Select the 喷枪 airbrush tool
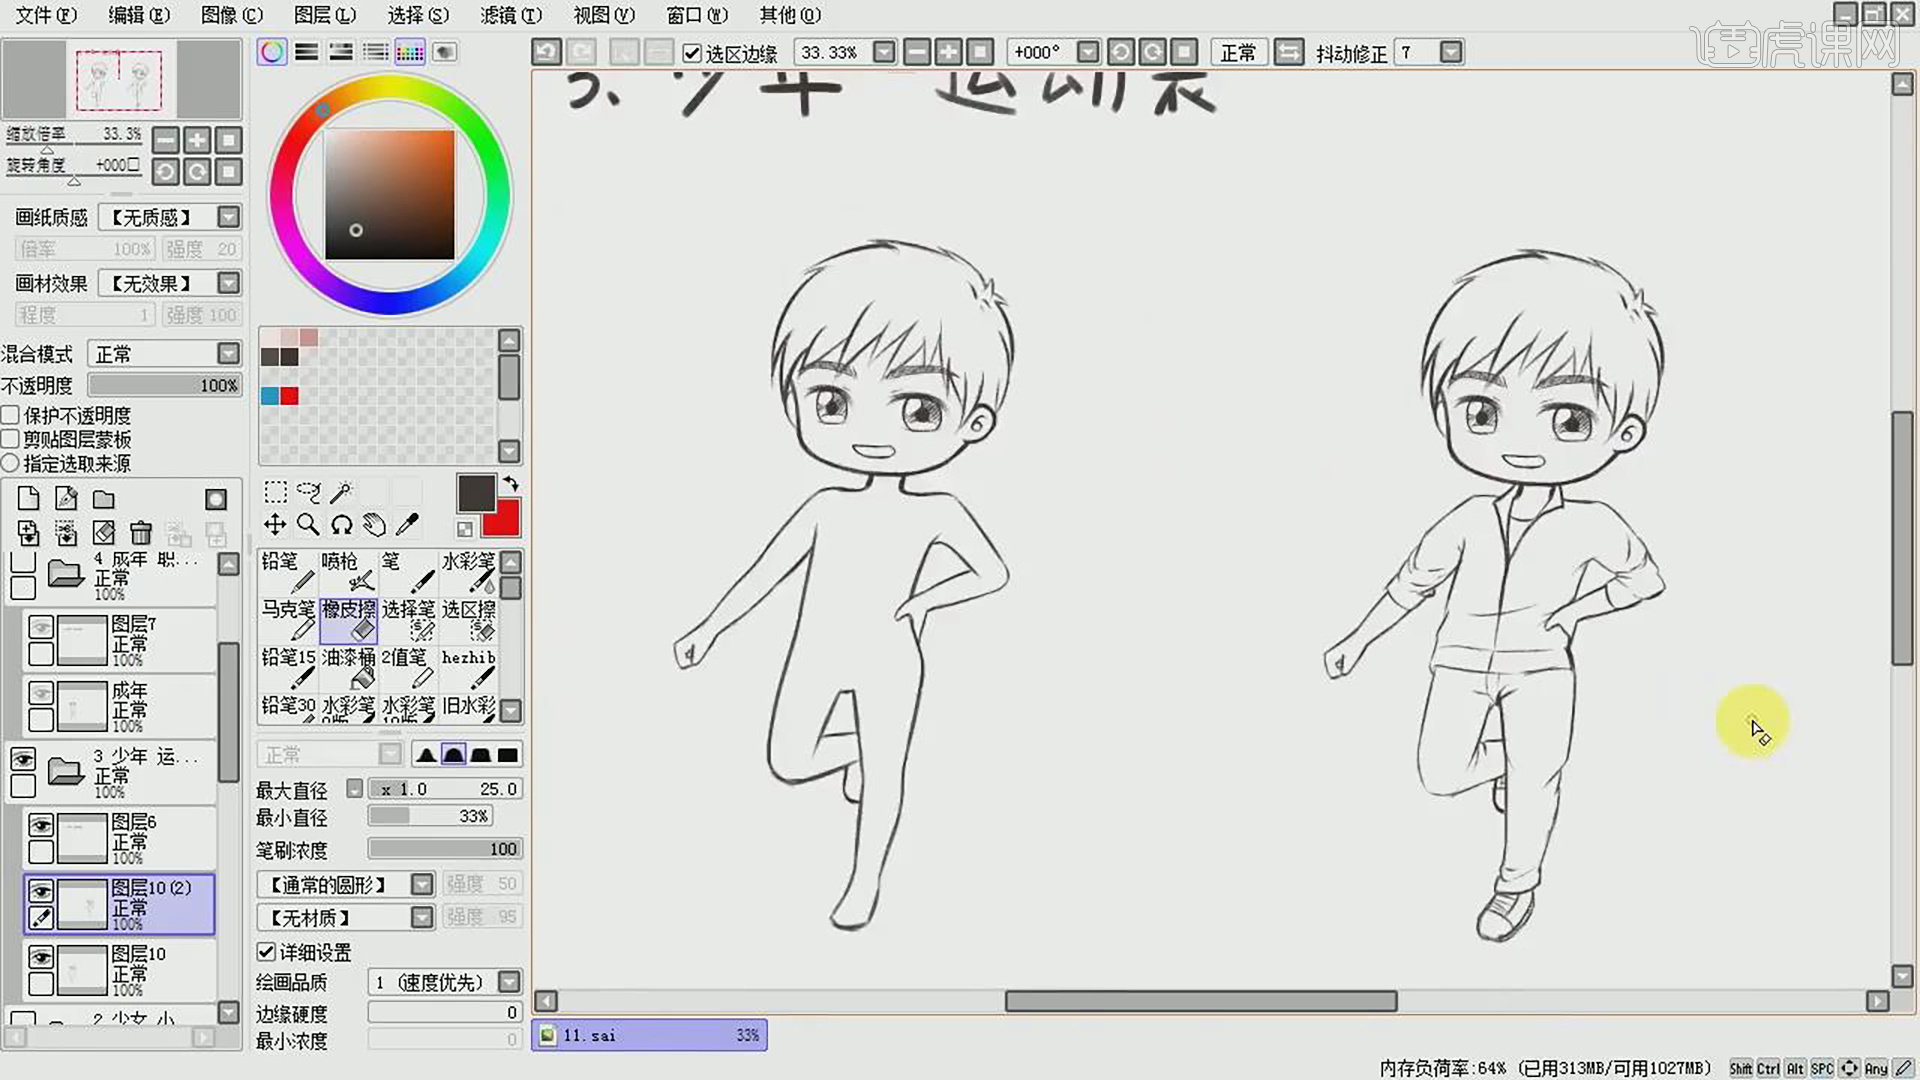Image resolution: width=1920 pixels, height=1080 pixels. pyautogui.click(x=348, y=571)
